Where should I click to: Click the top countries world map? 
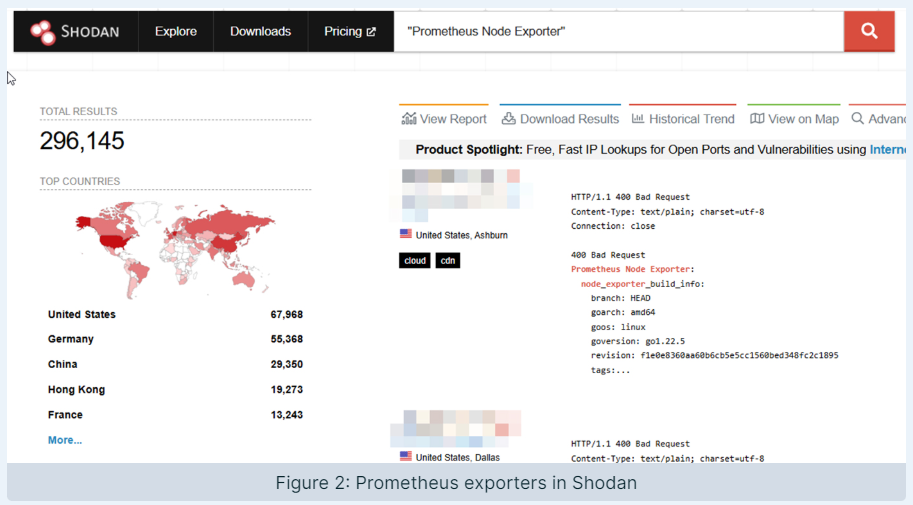(x=175, y=249)
